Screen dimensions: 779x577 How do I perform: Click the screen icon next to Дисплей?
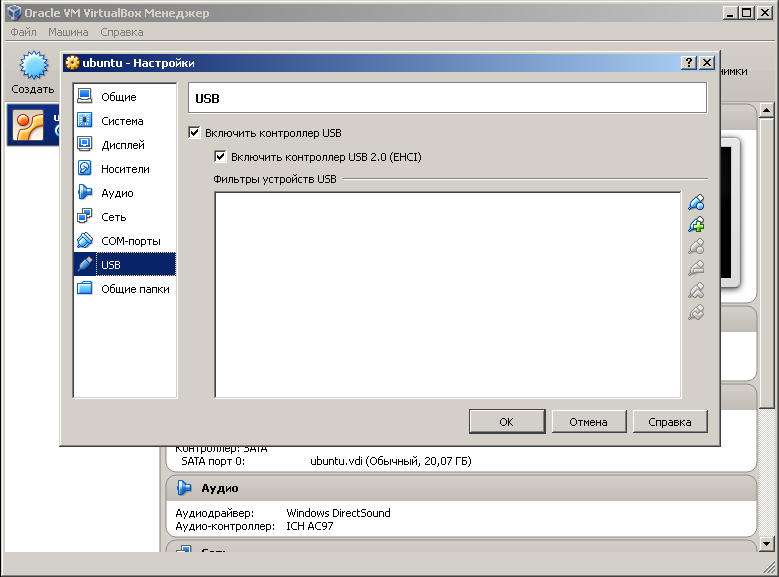pyautogui.click(x=85, y=144)
